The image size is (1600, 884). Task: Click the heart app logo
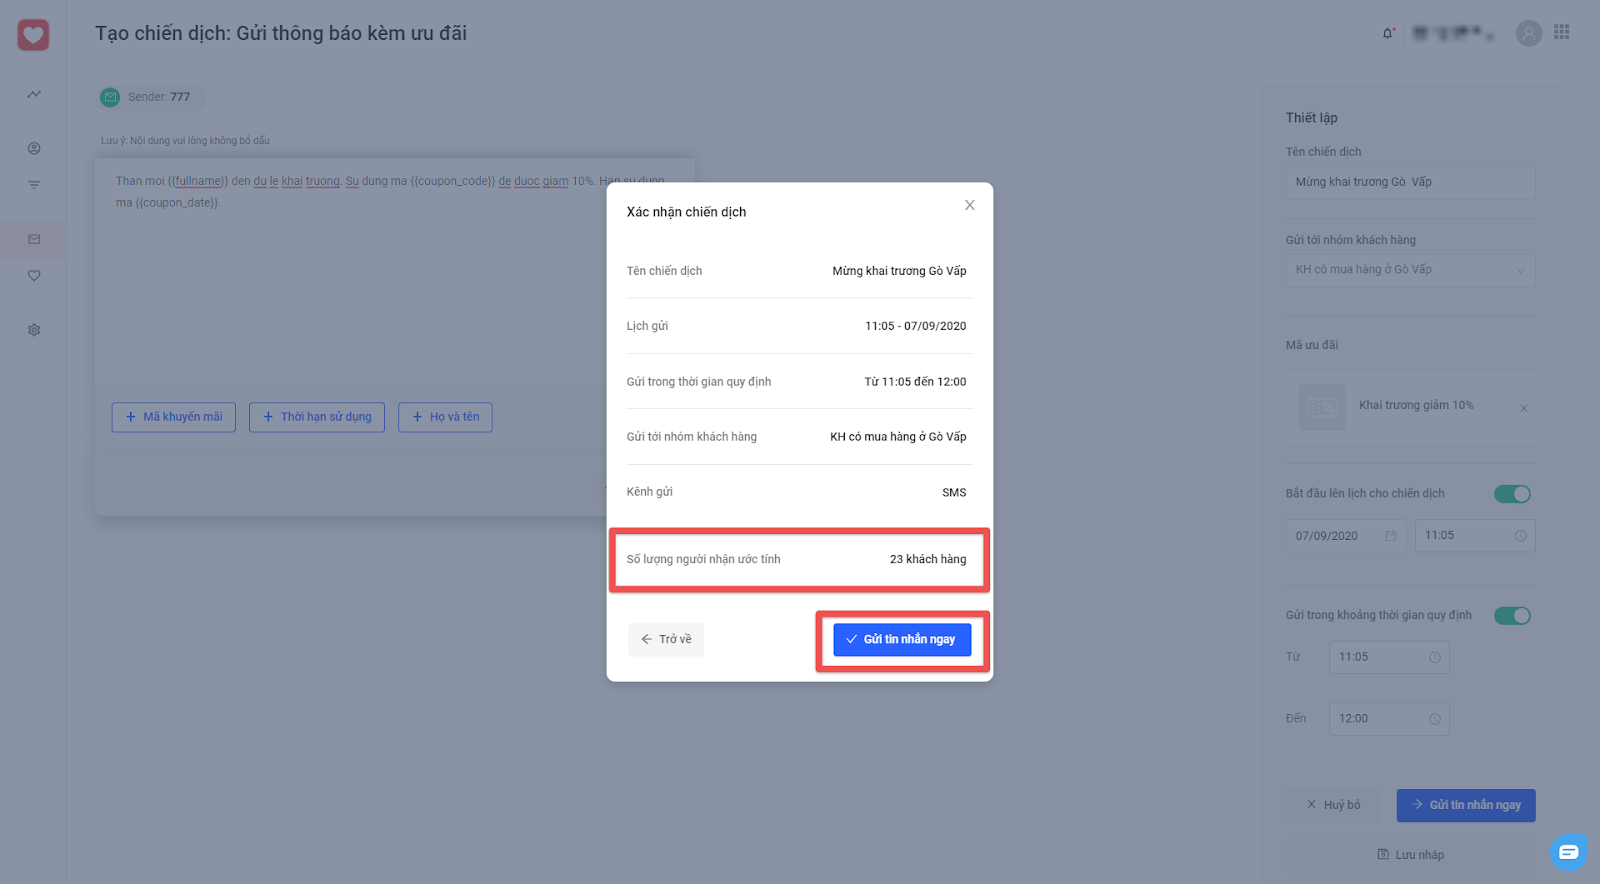tap(33, 35)
